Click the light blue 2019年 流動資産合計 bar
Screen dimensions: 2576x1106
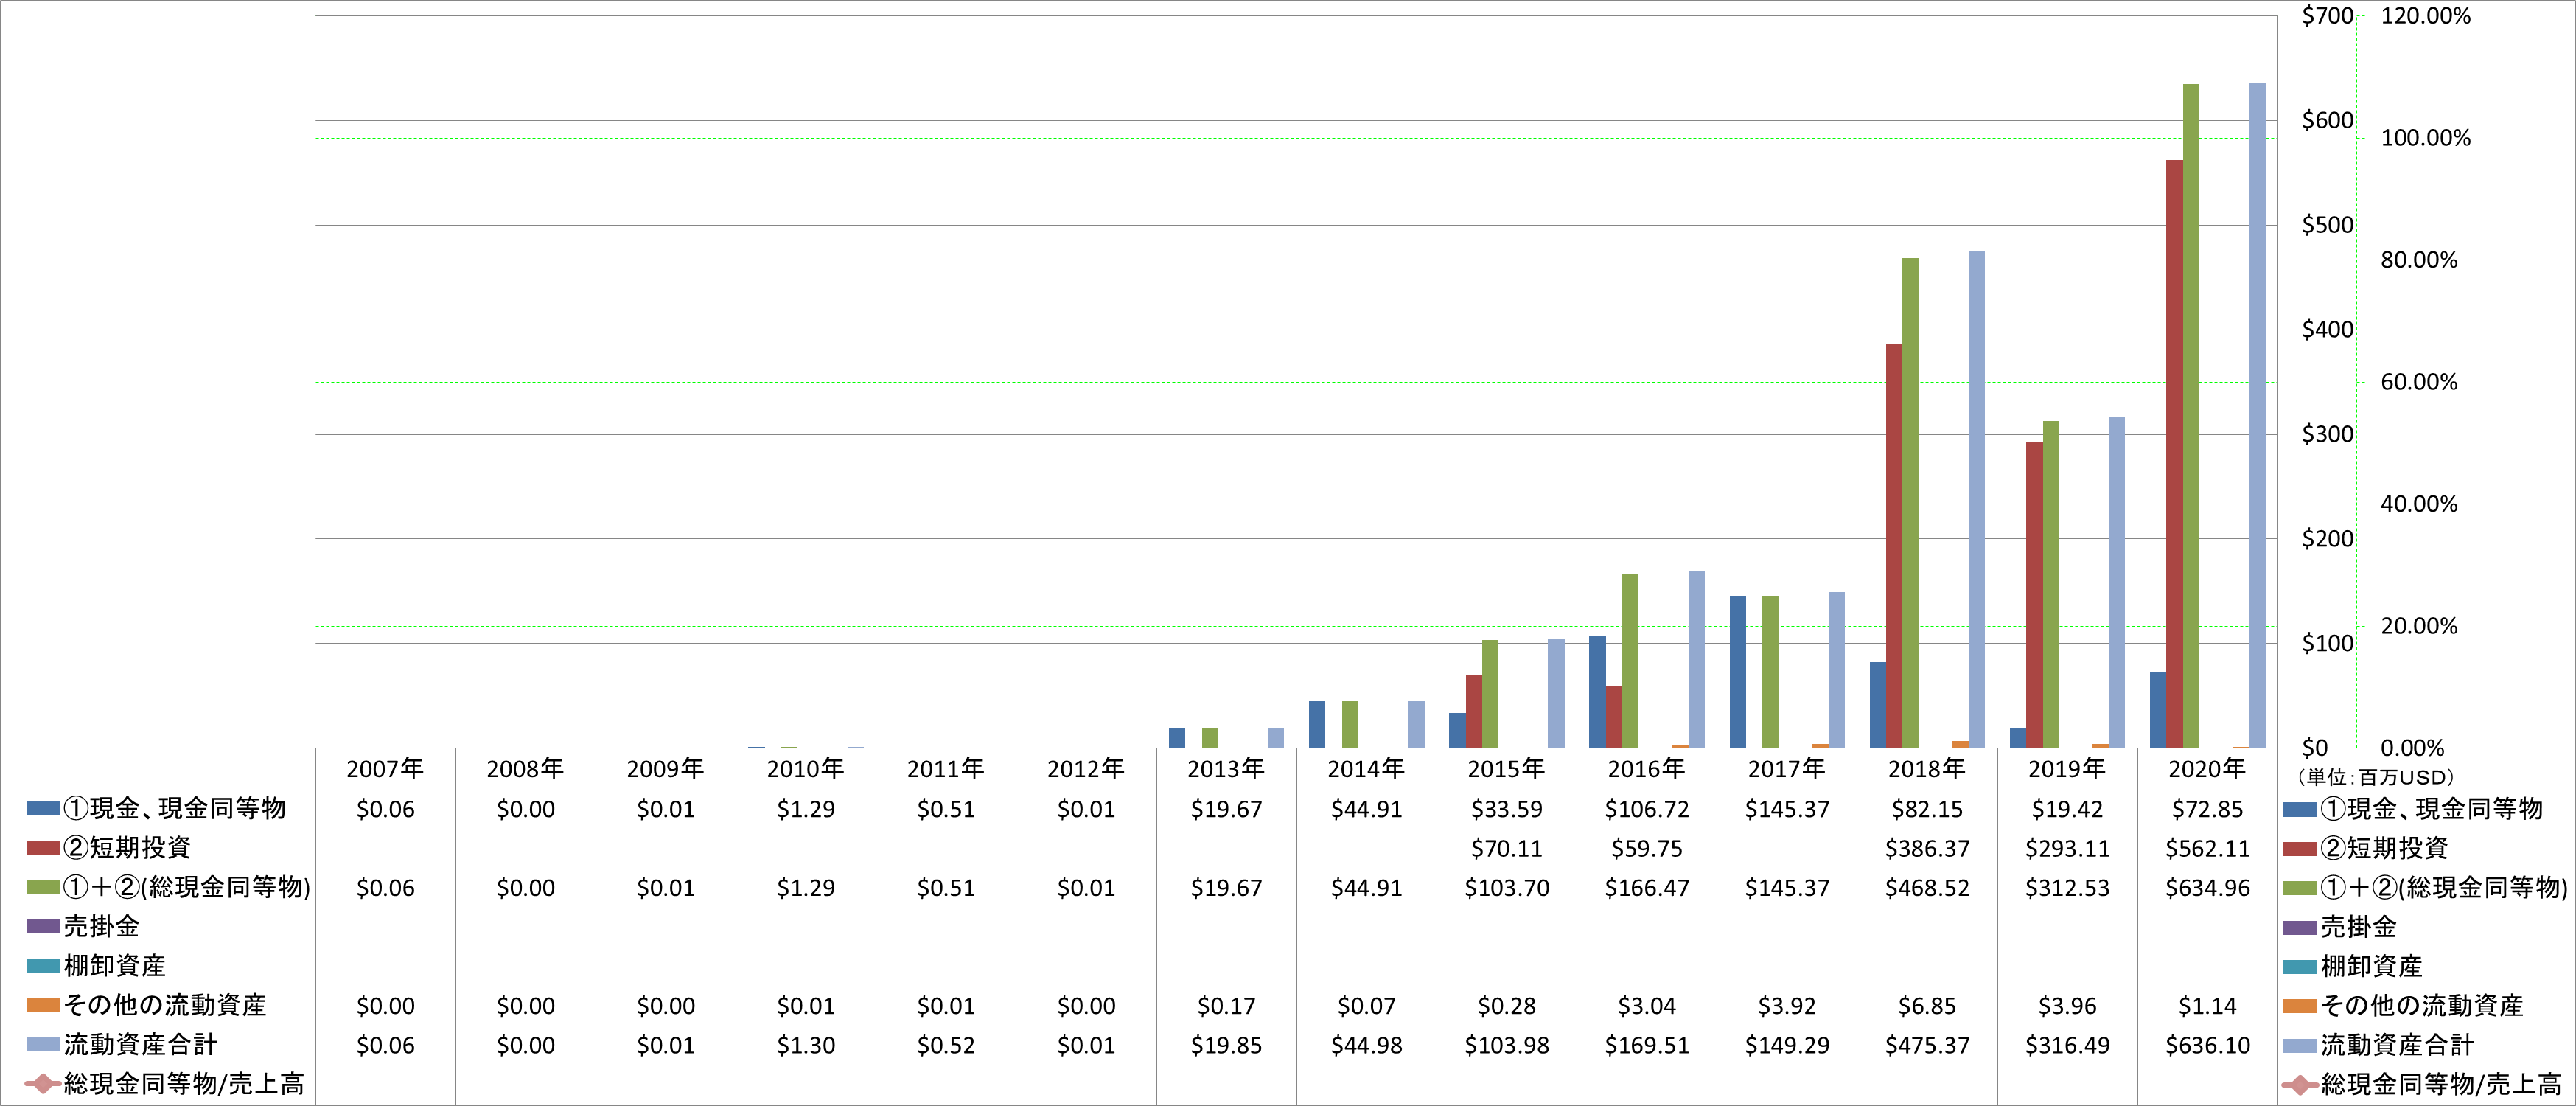(2117, 582)
